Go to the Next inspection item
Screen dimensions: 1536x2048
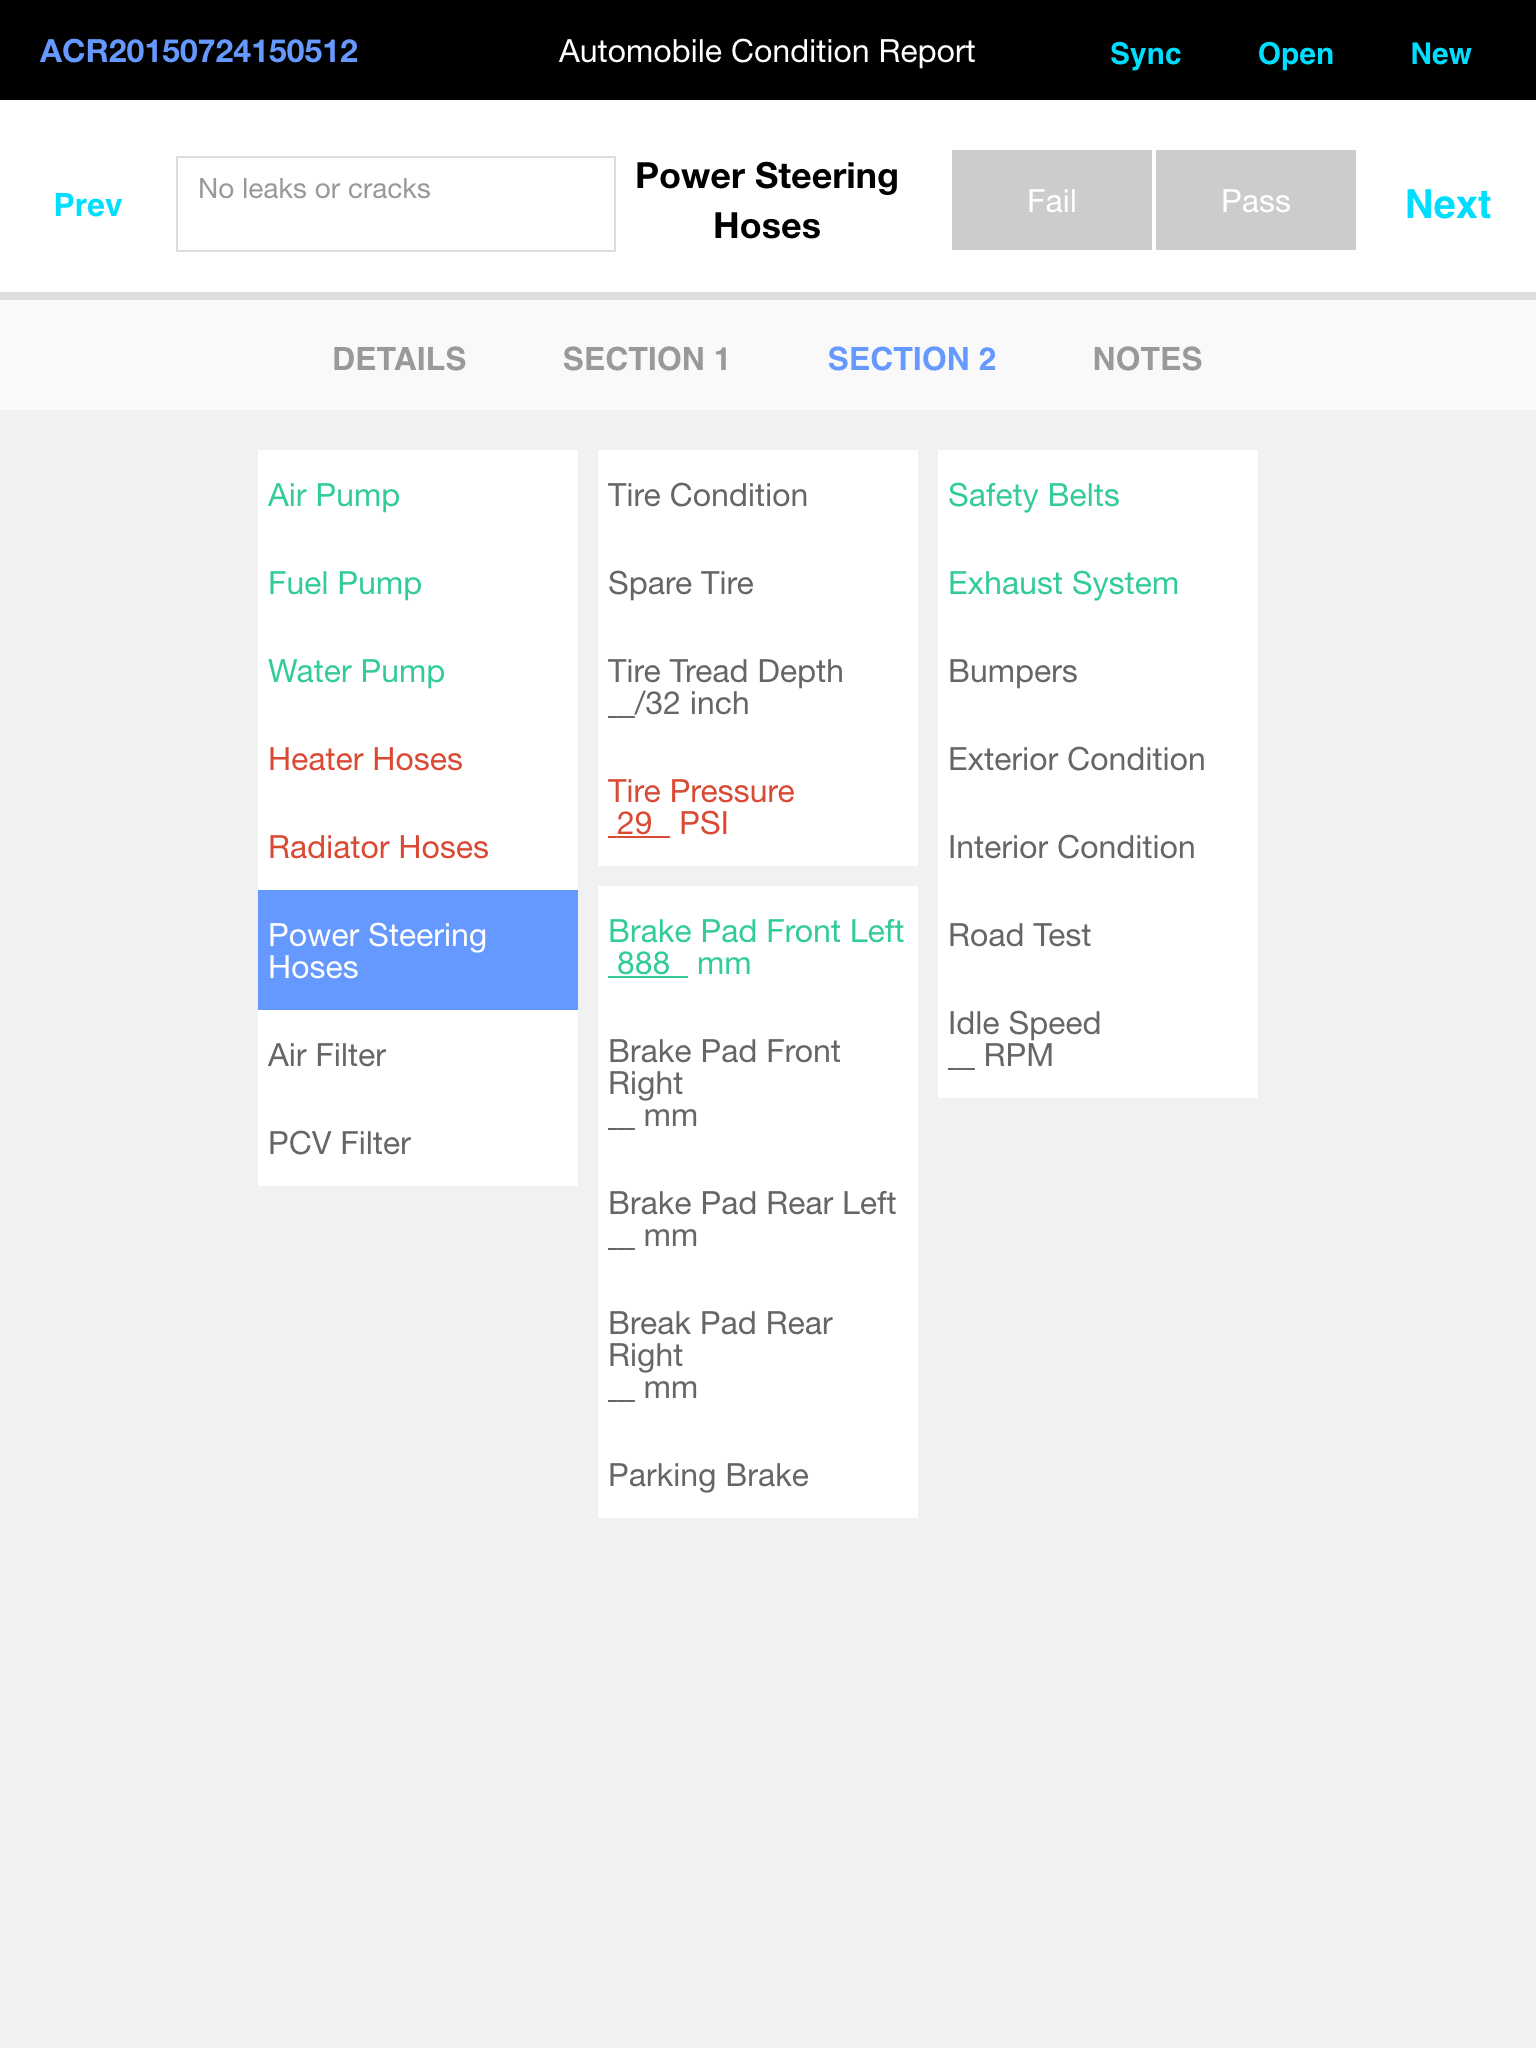[x=1447, y=204]
